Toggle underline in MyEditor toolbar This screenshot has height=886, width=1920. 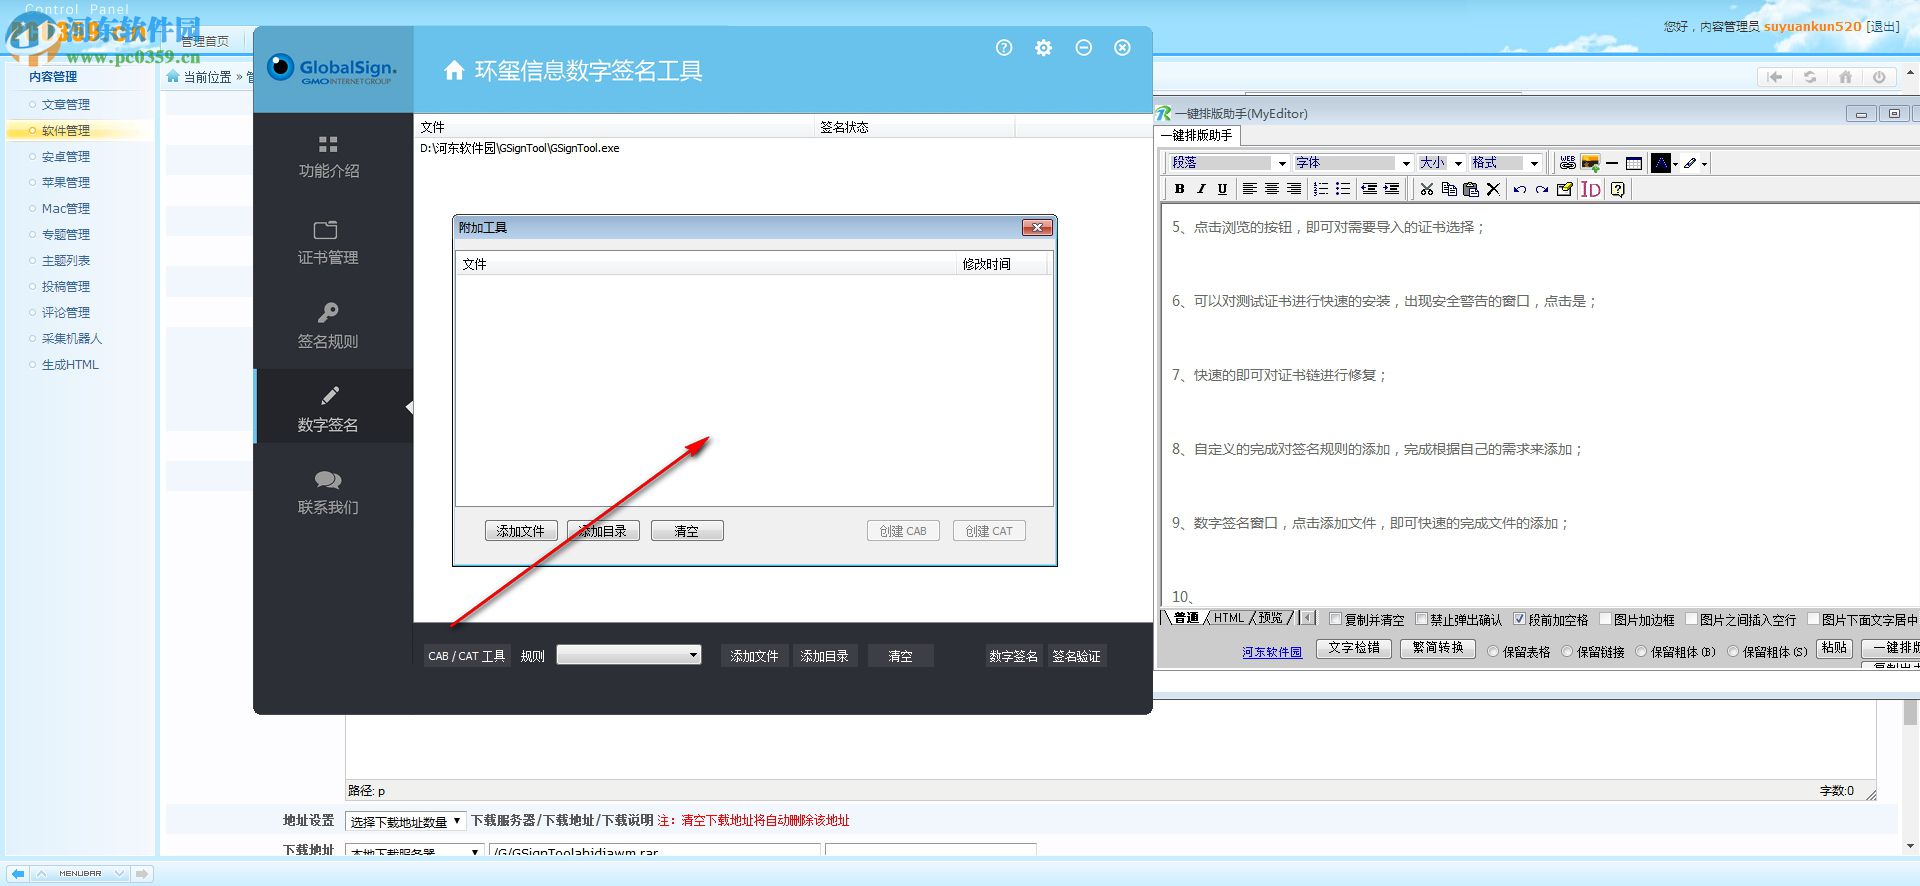(1222, 189)
